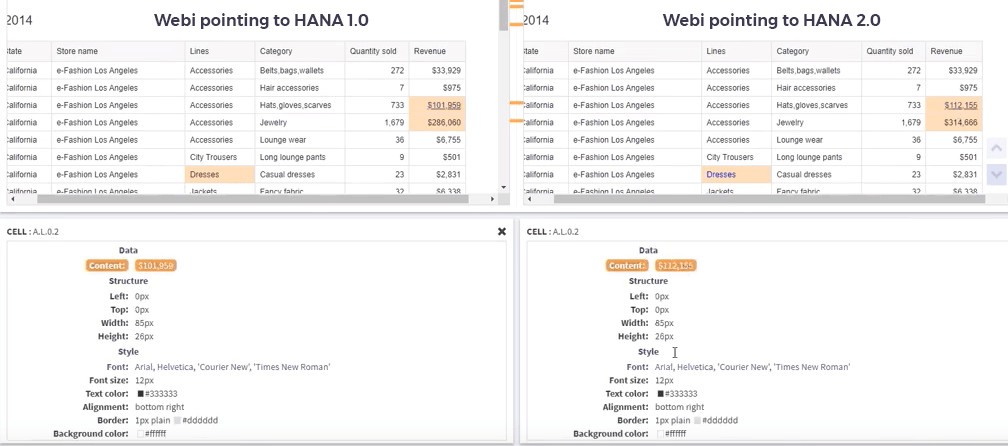Viewport: 1008px width, 446px height.
Task: Click the up arrow navigation button
Action: (996, 149)
